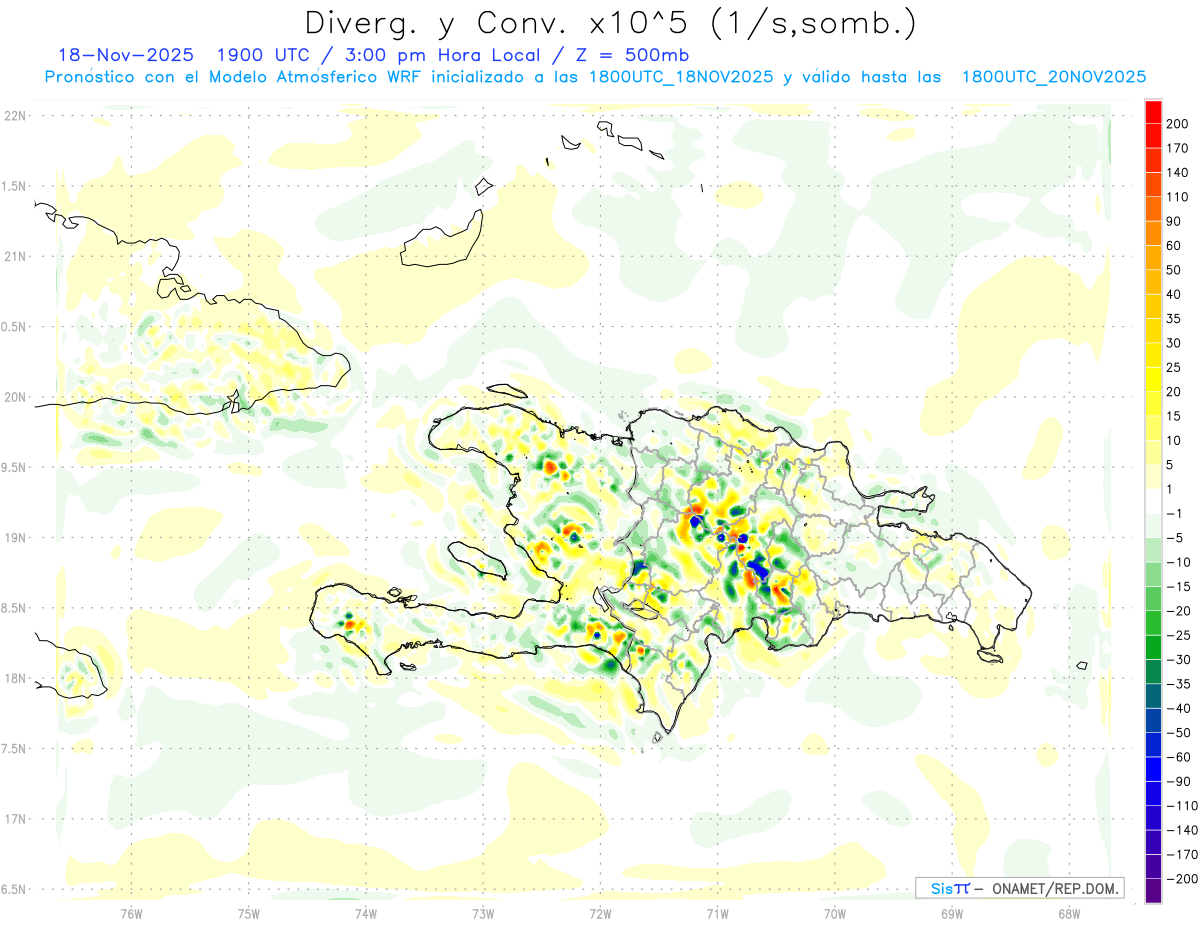Click the '-5' color scale value
This screenshot has width=1200, height=927.
click(x=1174, y=538)
